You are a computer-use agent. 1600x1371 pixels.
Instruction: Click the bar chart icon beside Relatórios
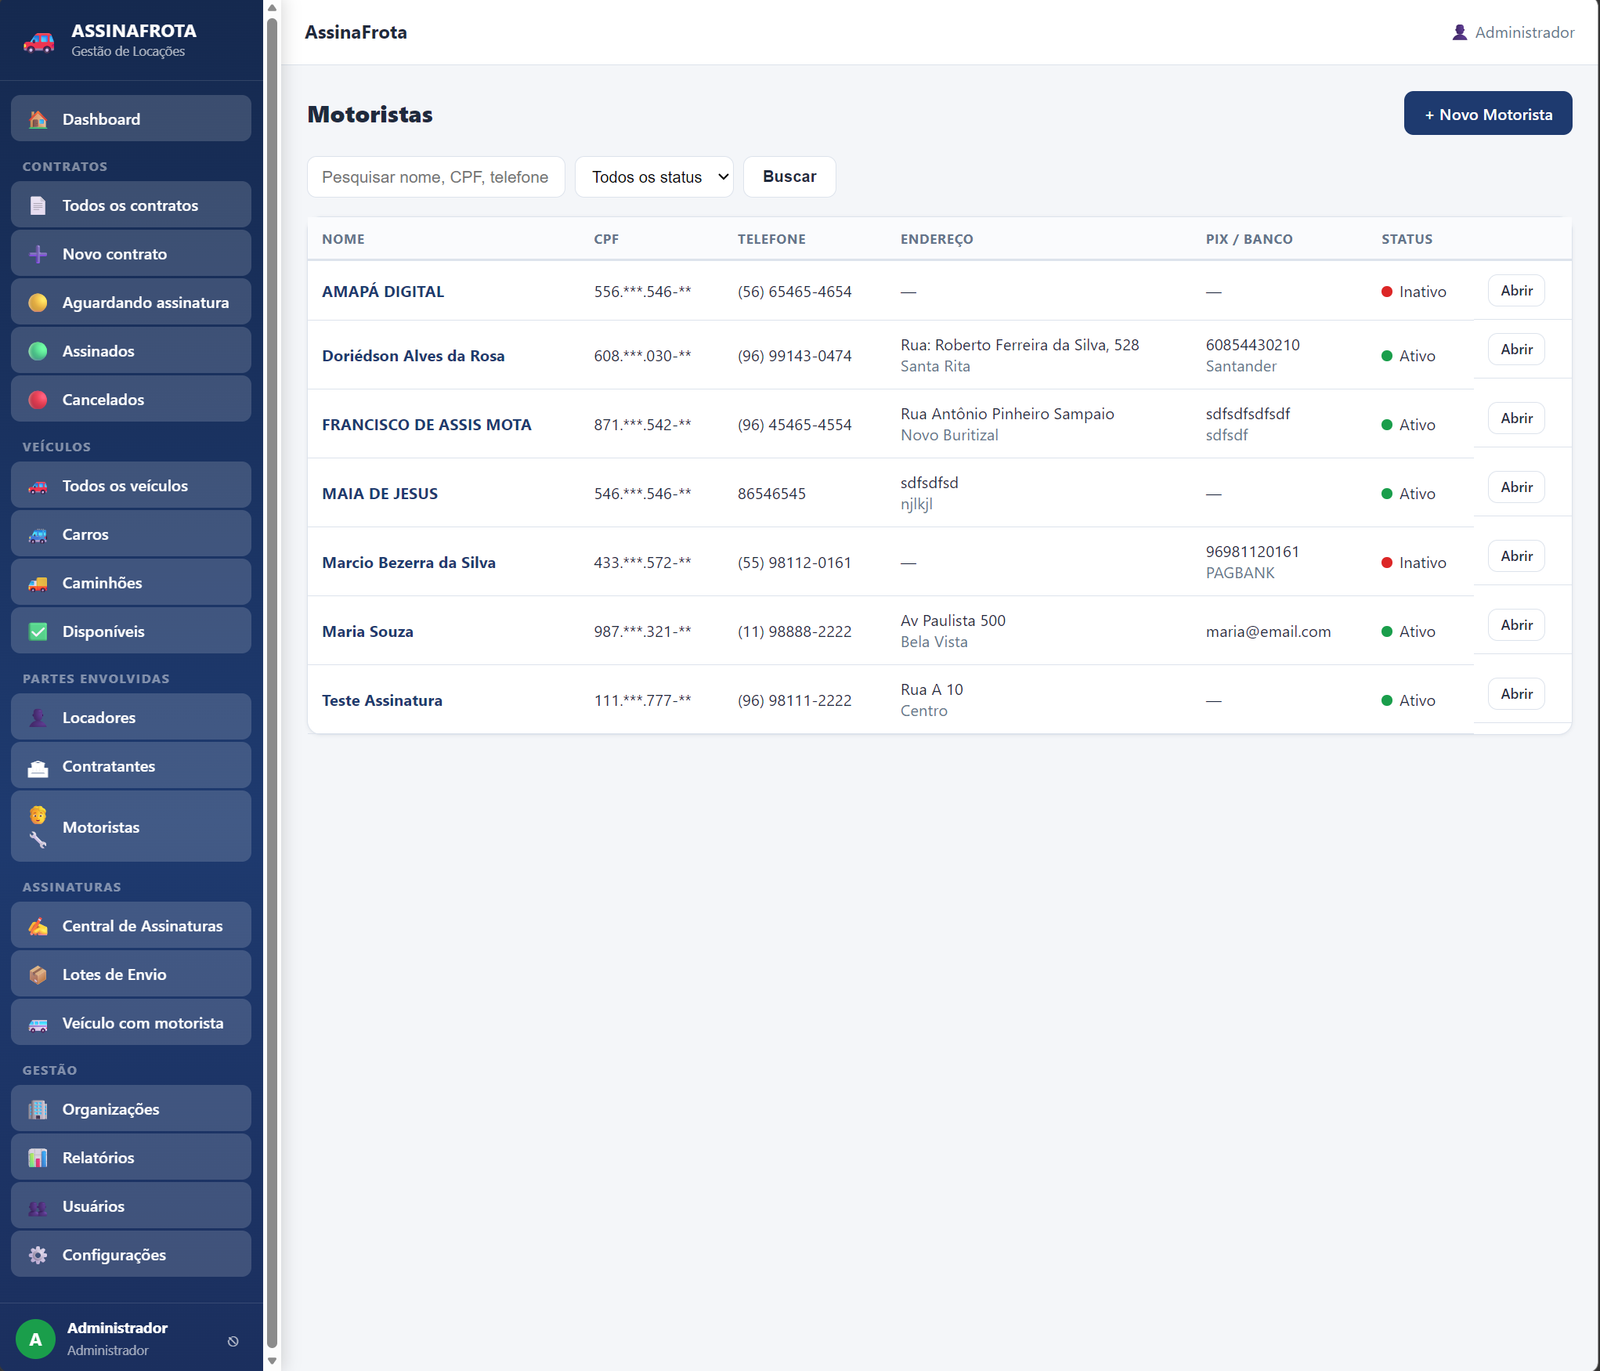pyautogui.click(x=38, y=1158)
